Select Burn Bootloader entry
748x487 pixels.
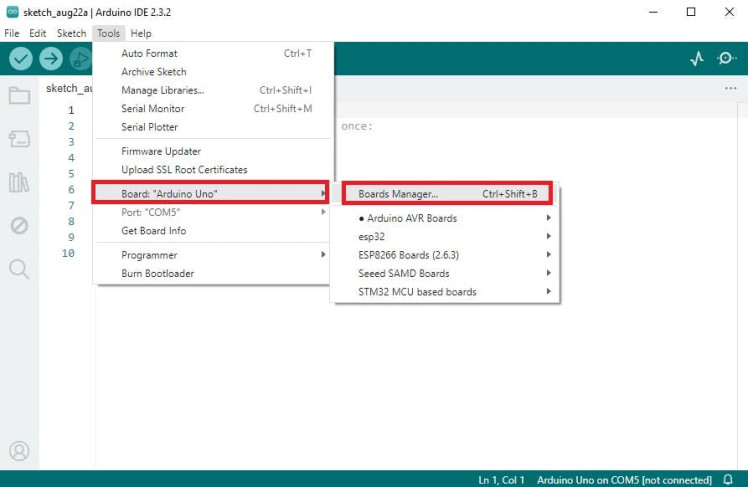[x=211, y=273]
